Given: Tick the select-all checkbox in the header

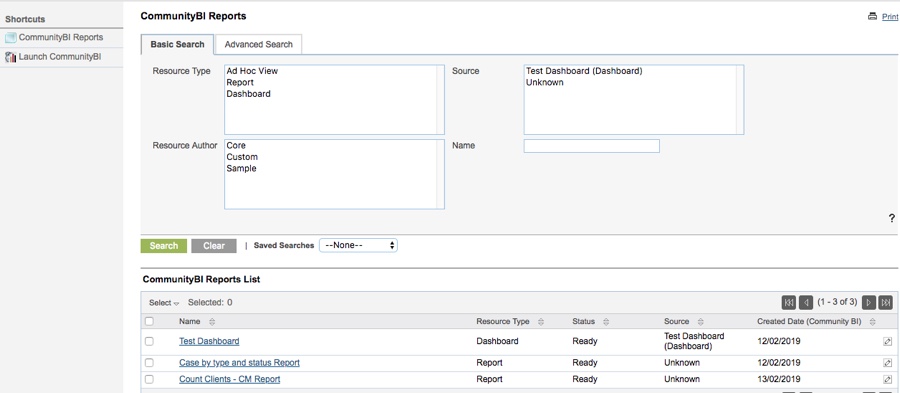Looking at the screenshot, I should point(149,321).
